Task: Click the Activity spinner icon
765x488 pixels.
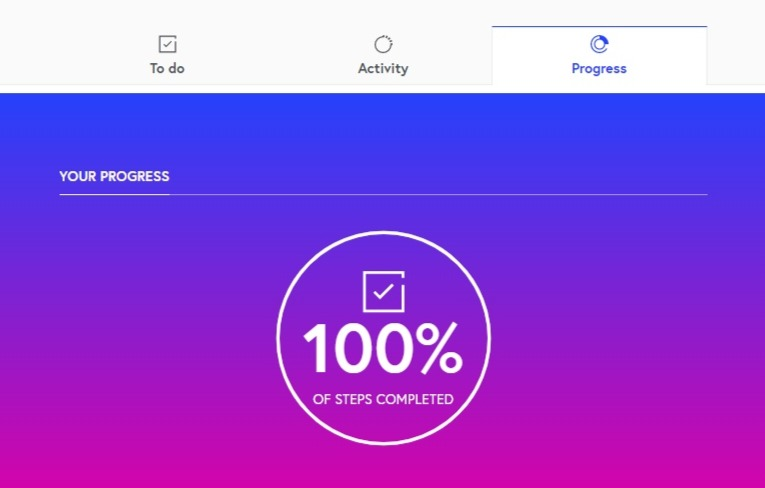Action: coord(383,44)
